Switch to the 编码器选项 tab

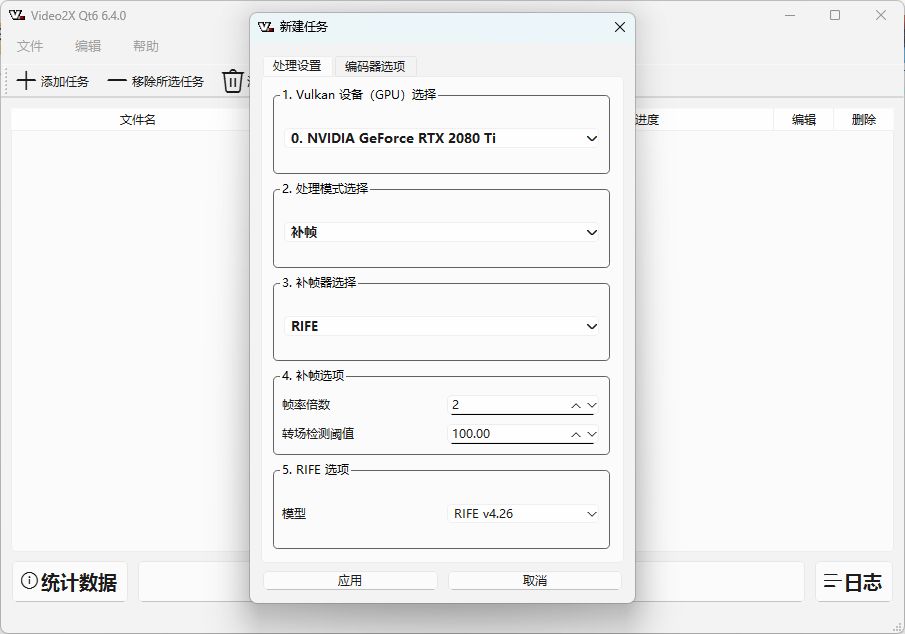click(375, 66)
